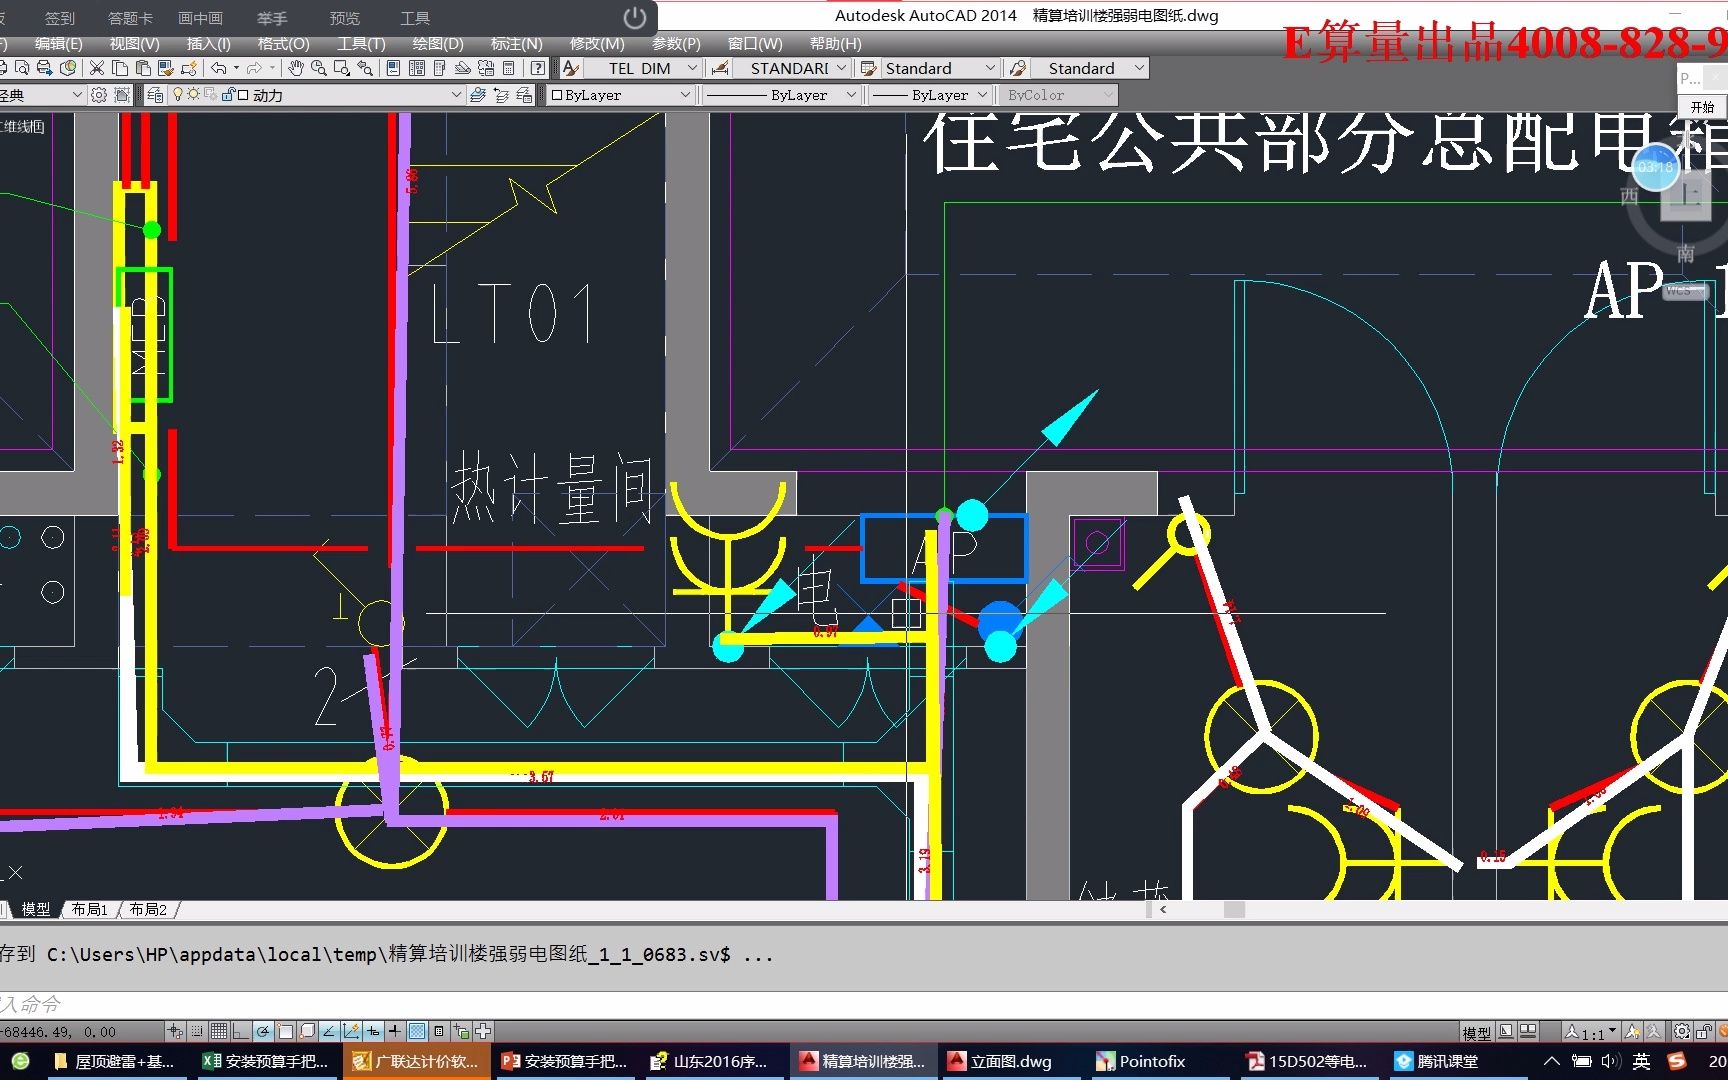The image size is (1728, 1080).
Task: Switch to the 布局1 layout tab
Action: click(89, 909)
